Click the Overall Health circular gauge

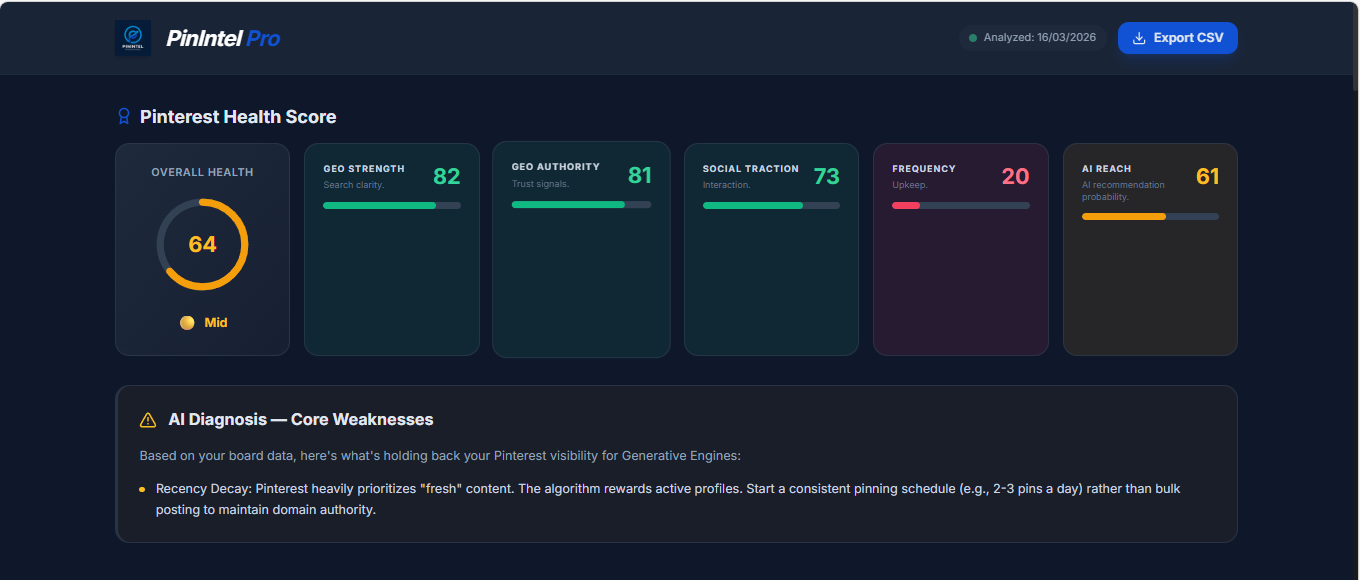202,244
